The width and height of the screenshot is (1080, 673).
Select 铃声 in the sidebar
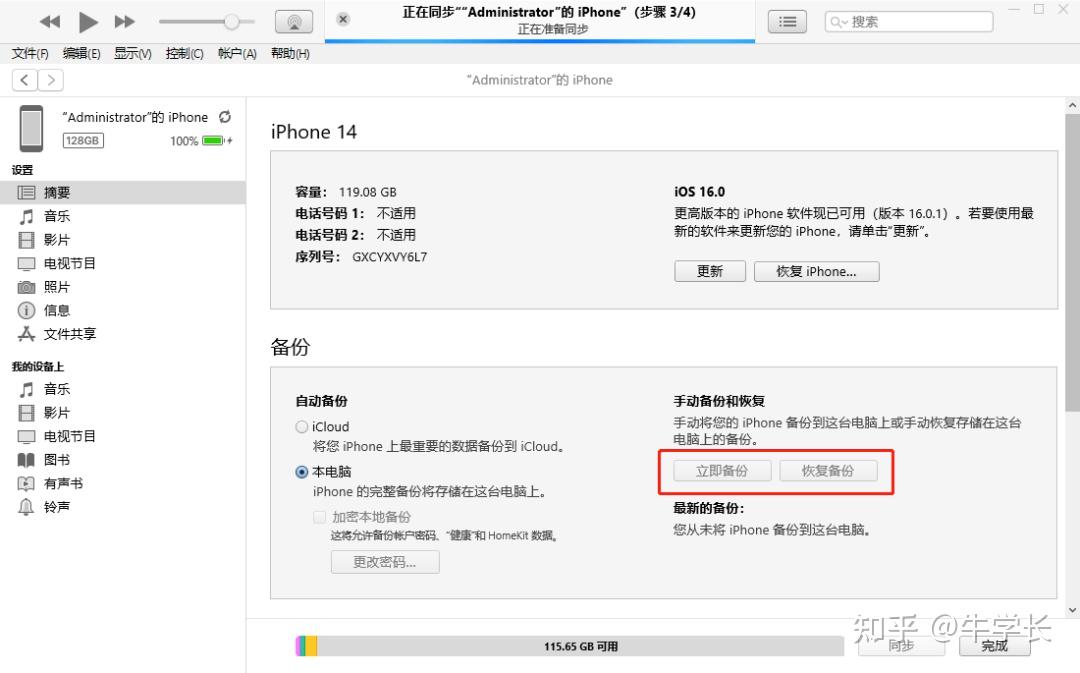pos(123,507)
